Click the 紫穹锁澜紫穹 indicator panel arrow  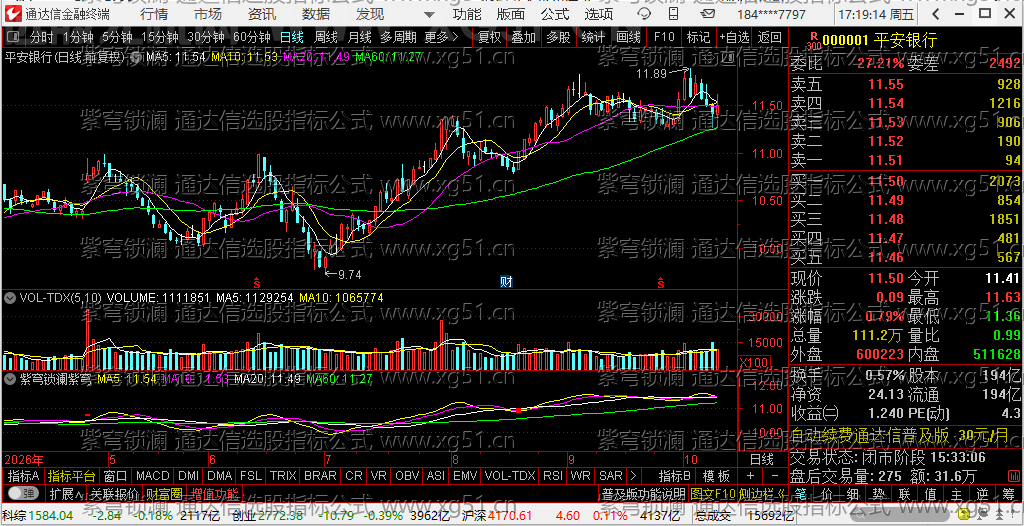tap(10, 378)
